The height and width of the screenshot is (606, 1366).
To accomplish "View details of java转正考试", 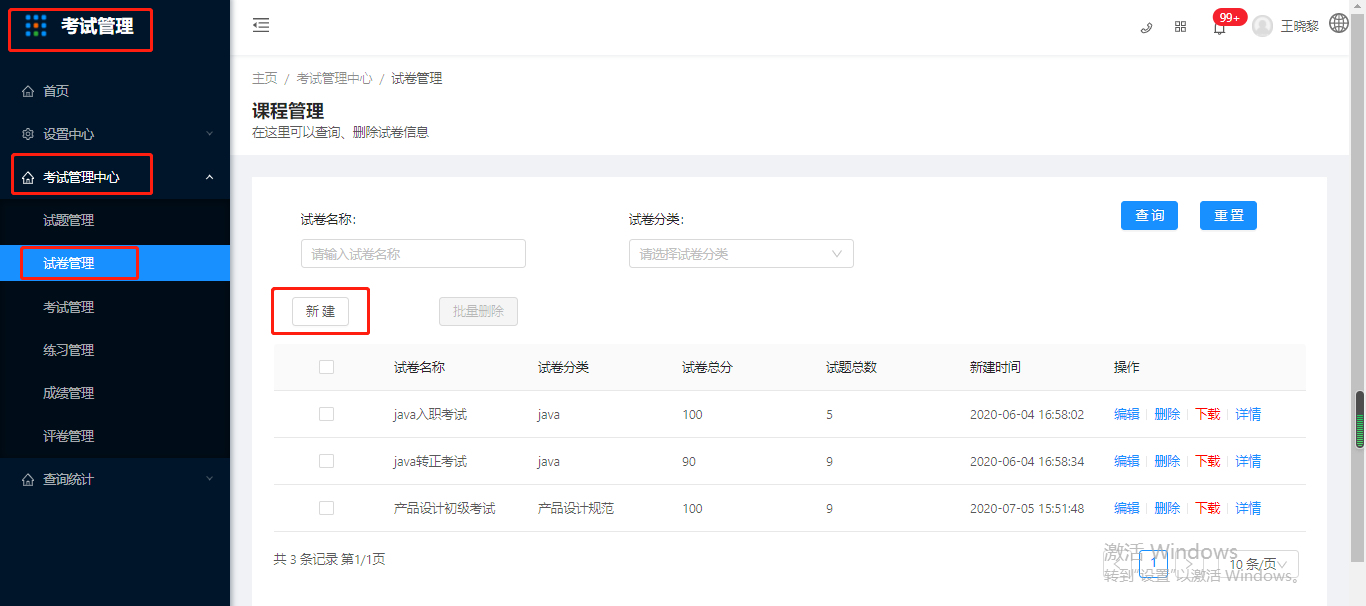I will click(1248, 461).
